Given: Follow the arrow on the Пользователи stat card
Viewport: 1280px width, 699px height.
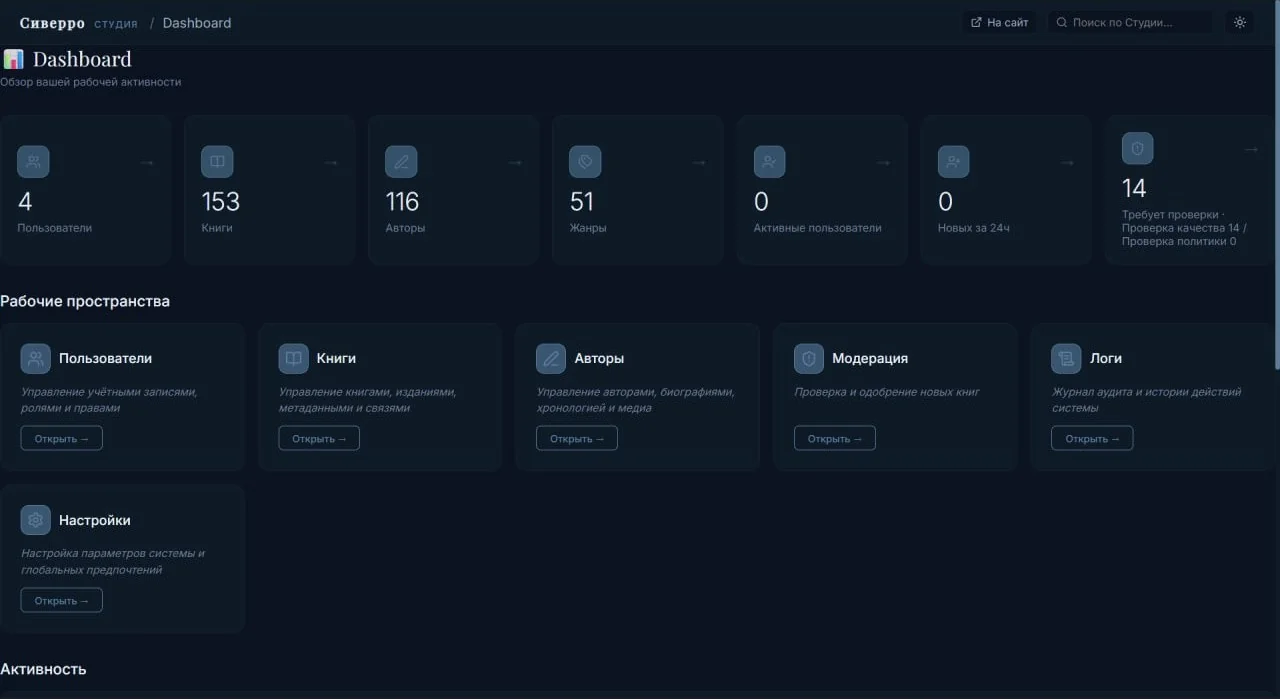Looking at the screenshot, I should [147, 162].
